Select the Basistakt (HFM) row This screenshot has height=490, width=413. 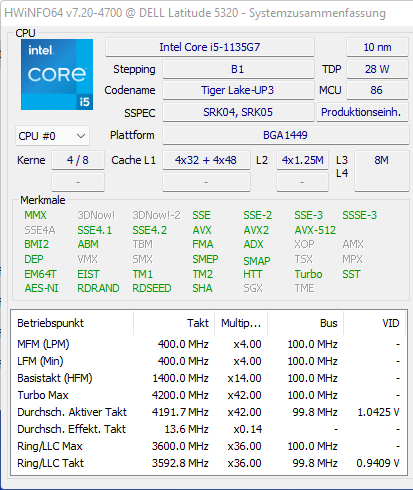(x=209, y=378)
